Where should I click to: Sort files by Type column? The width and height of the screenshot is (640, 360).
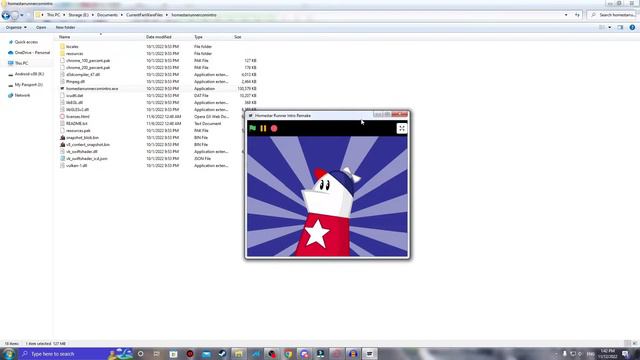click(198, 37)
